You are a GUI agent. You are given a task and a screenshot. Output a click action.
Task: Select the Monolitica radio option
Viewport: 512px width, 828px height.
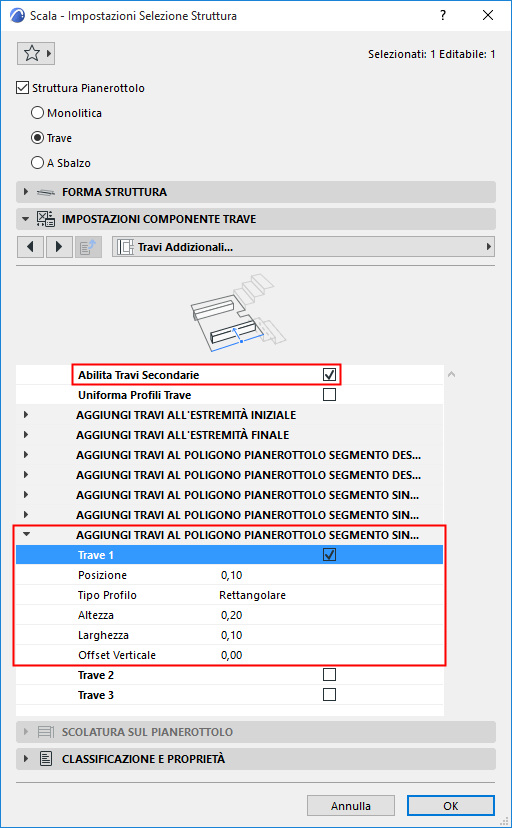pyautogui.click(x=37, y=112)
